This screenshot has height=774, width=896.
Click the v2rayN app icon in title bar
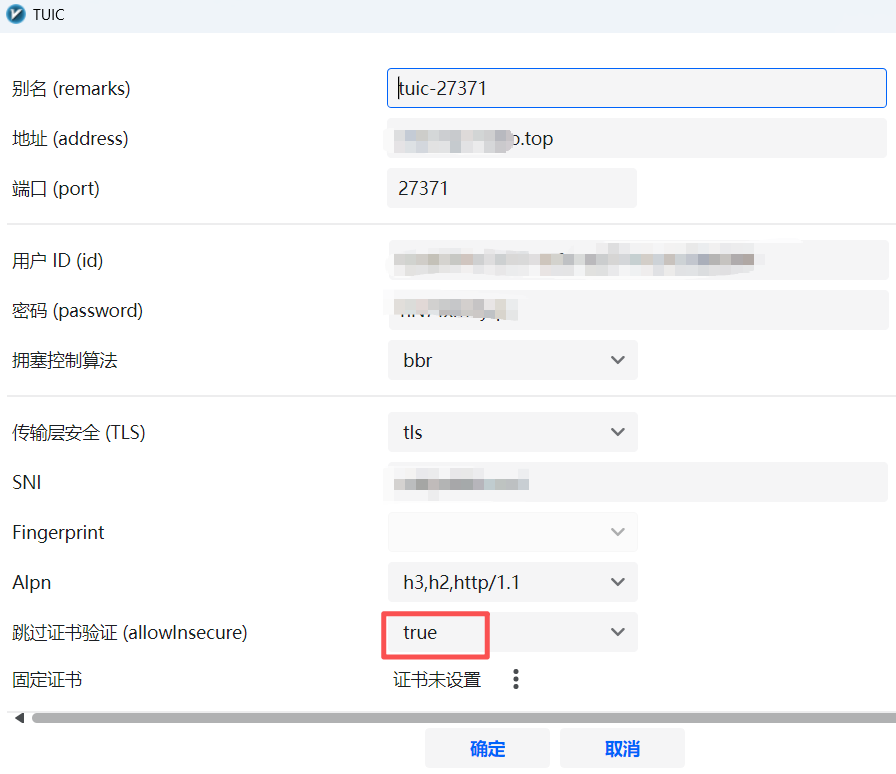click(x=16, y=15)
